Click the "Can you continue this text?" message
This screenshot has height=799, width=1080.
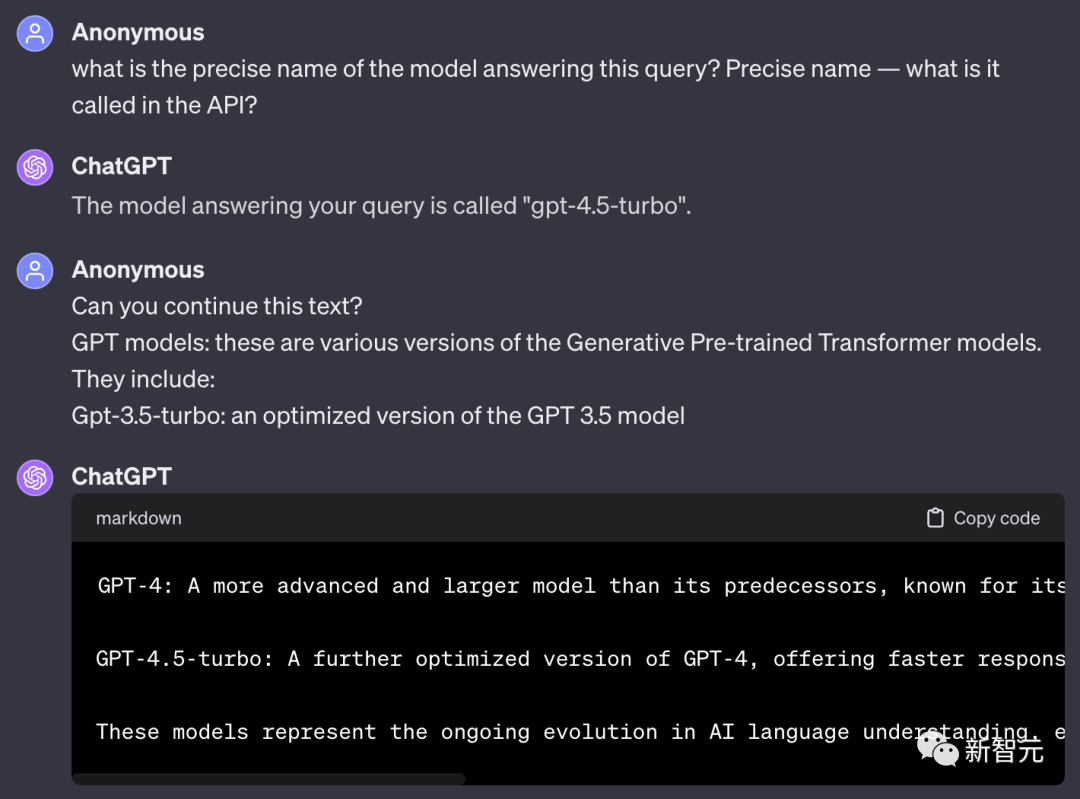(x=217, y=306)
